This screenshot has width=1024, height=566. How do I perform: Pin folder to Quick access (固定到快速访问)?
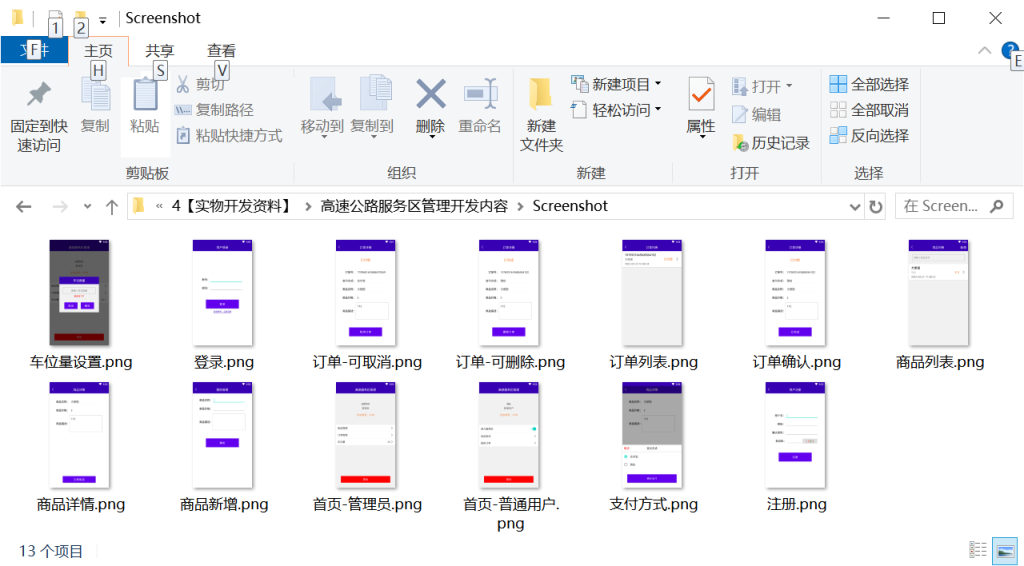coord(39,116)
